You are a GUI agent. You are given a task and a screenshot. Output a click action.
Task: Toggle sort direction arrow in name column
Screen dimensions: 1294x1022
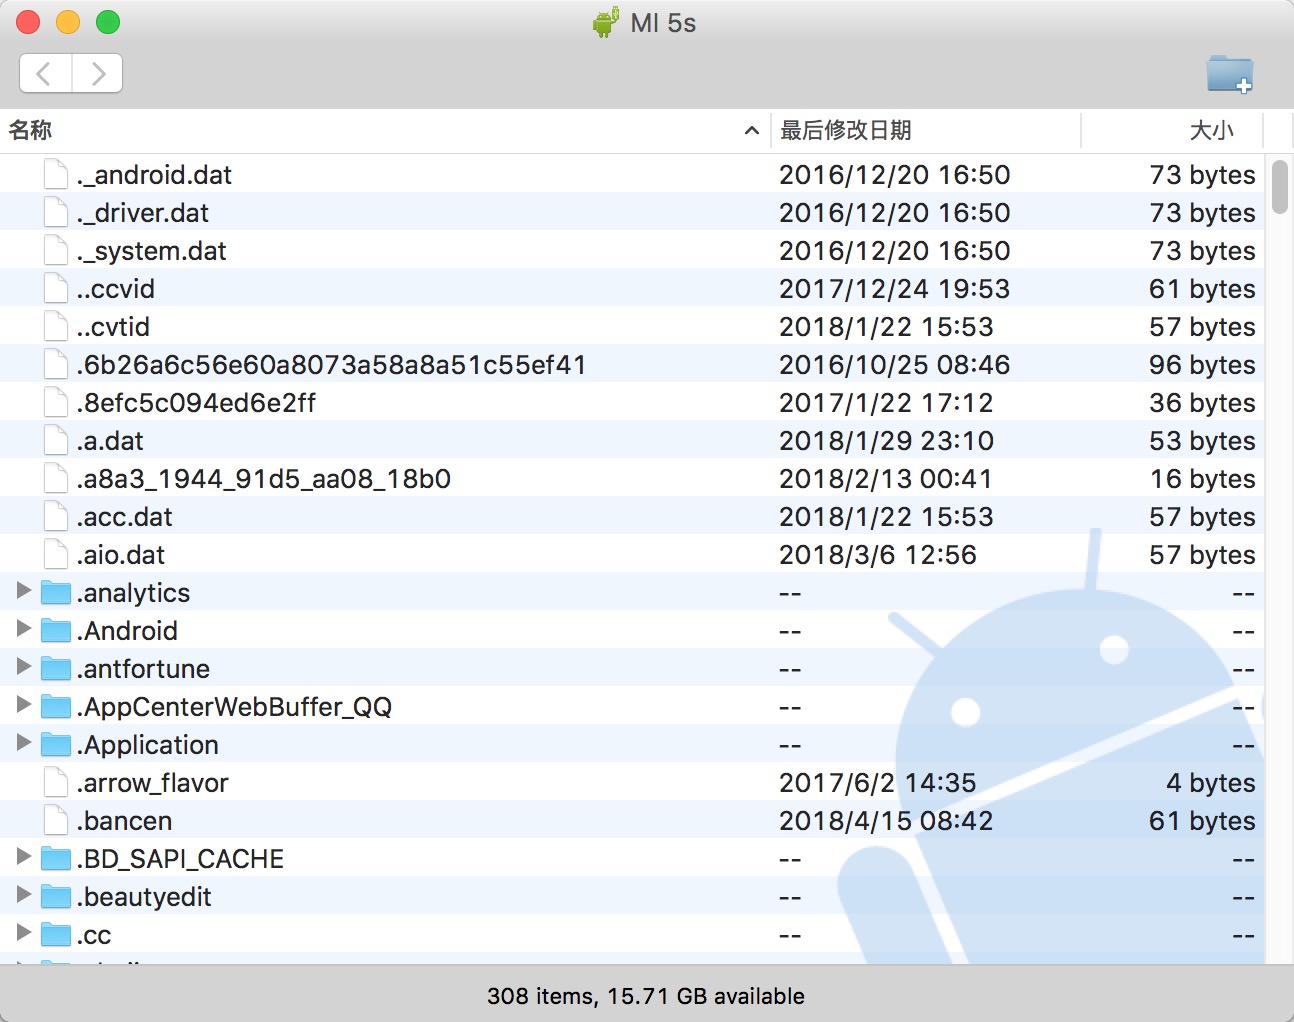click(x=752, y=130)
